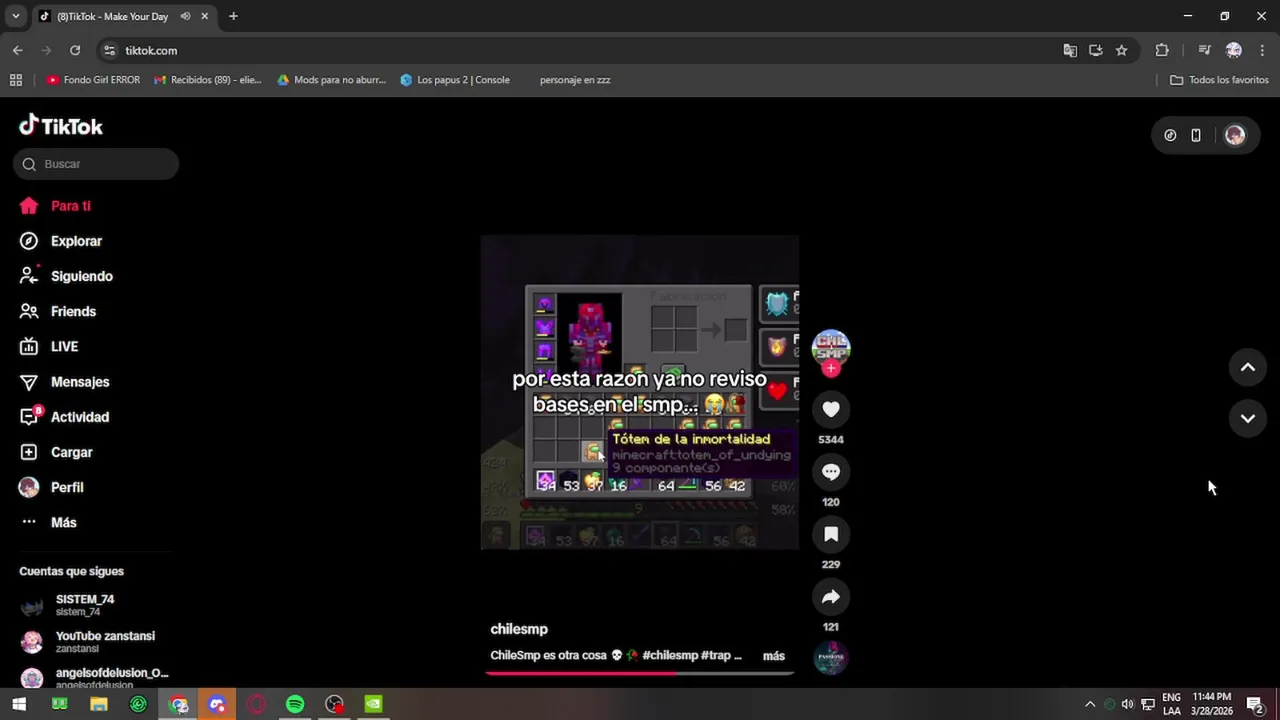This screenshot has height=720, width=1280.
Task: Open the comments on the video
Action: click(831, 472)
